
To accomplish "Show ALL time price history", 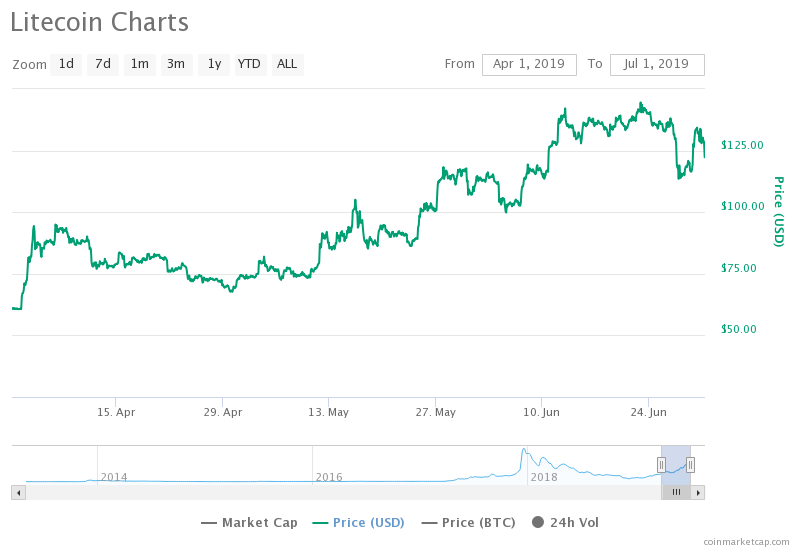I will tap(287, 64).
